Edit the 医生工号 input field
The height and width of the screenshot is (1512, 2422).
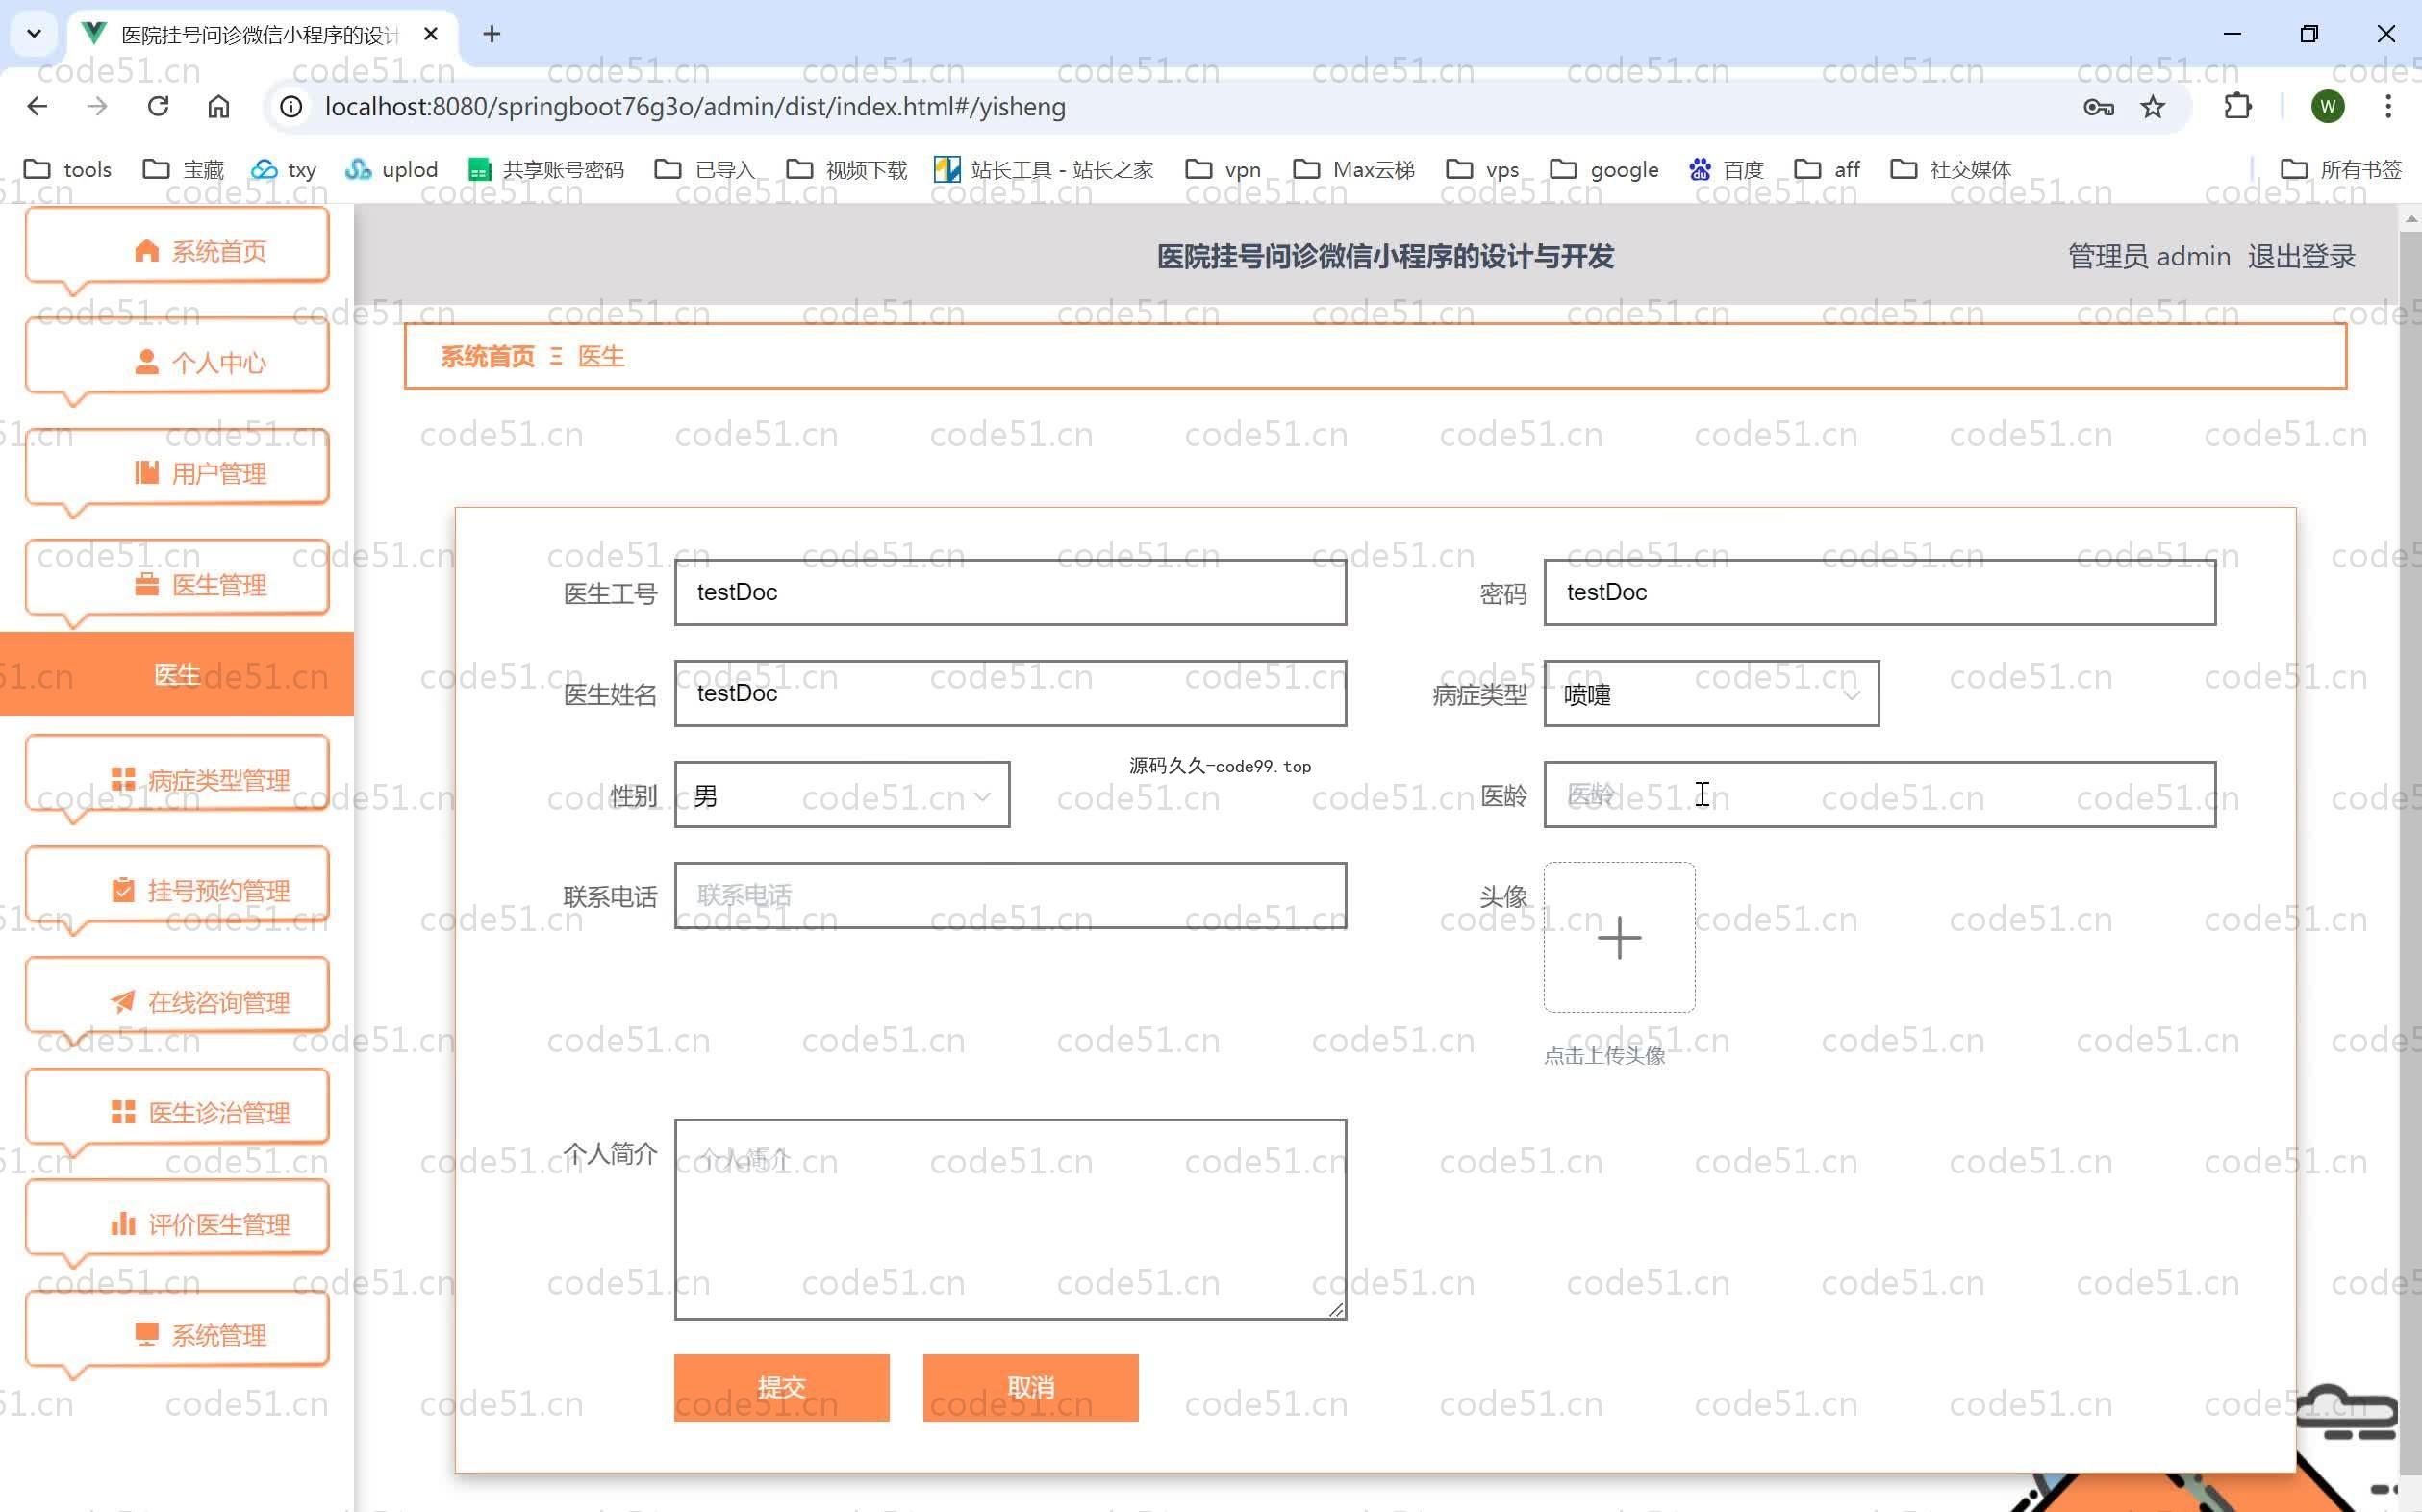[1010, 592]
